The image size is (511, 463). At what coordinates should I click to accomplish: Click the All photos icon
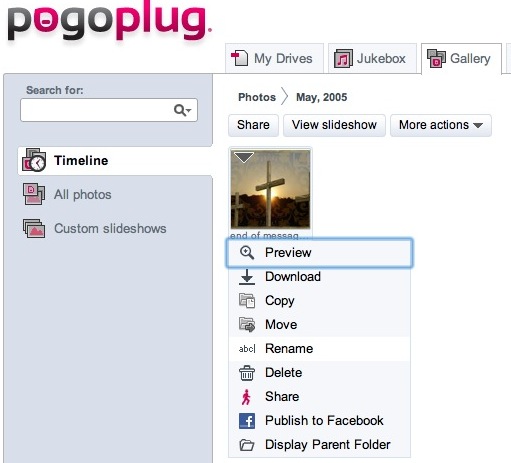[x=34, y=194]
